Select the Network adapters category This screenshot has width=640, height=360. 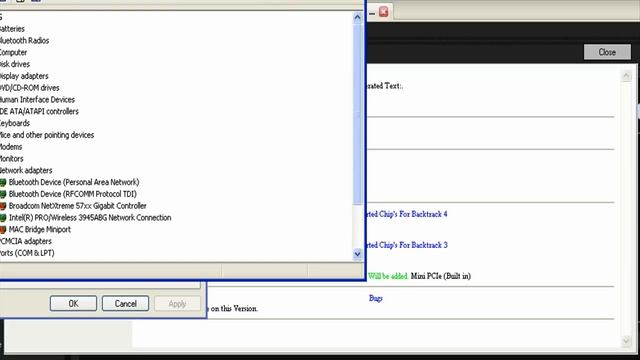point(26,171)
